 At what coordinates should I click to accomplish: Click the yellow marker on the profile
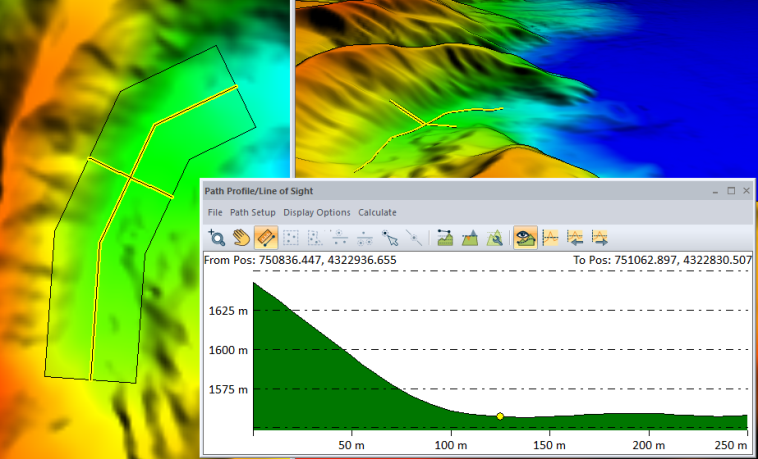(500, 416)
